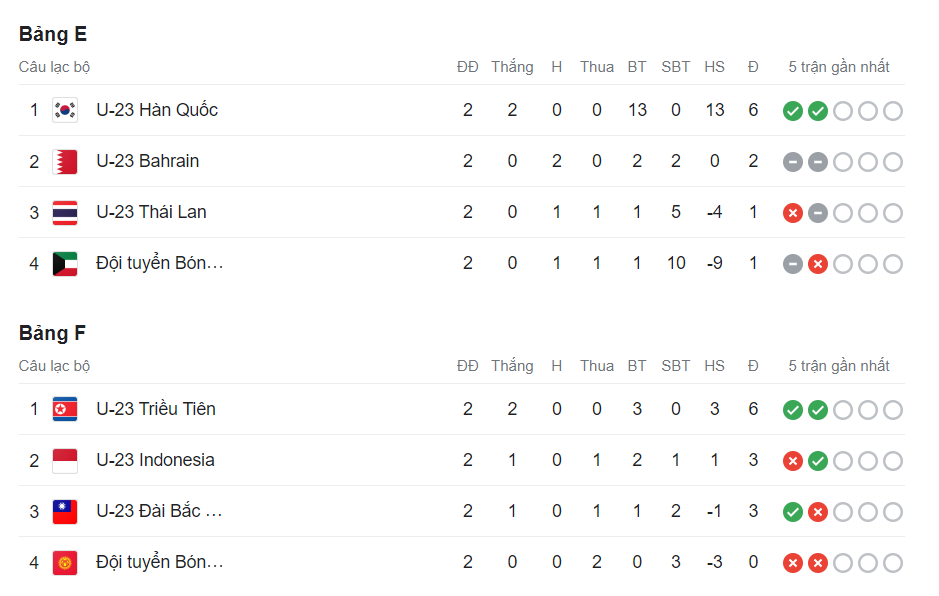Click the Bảng F group heading
This screenshot has width=939, height=596.
(x=52, y=333)
